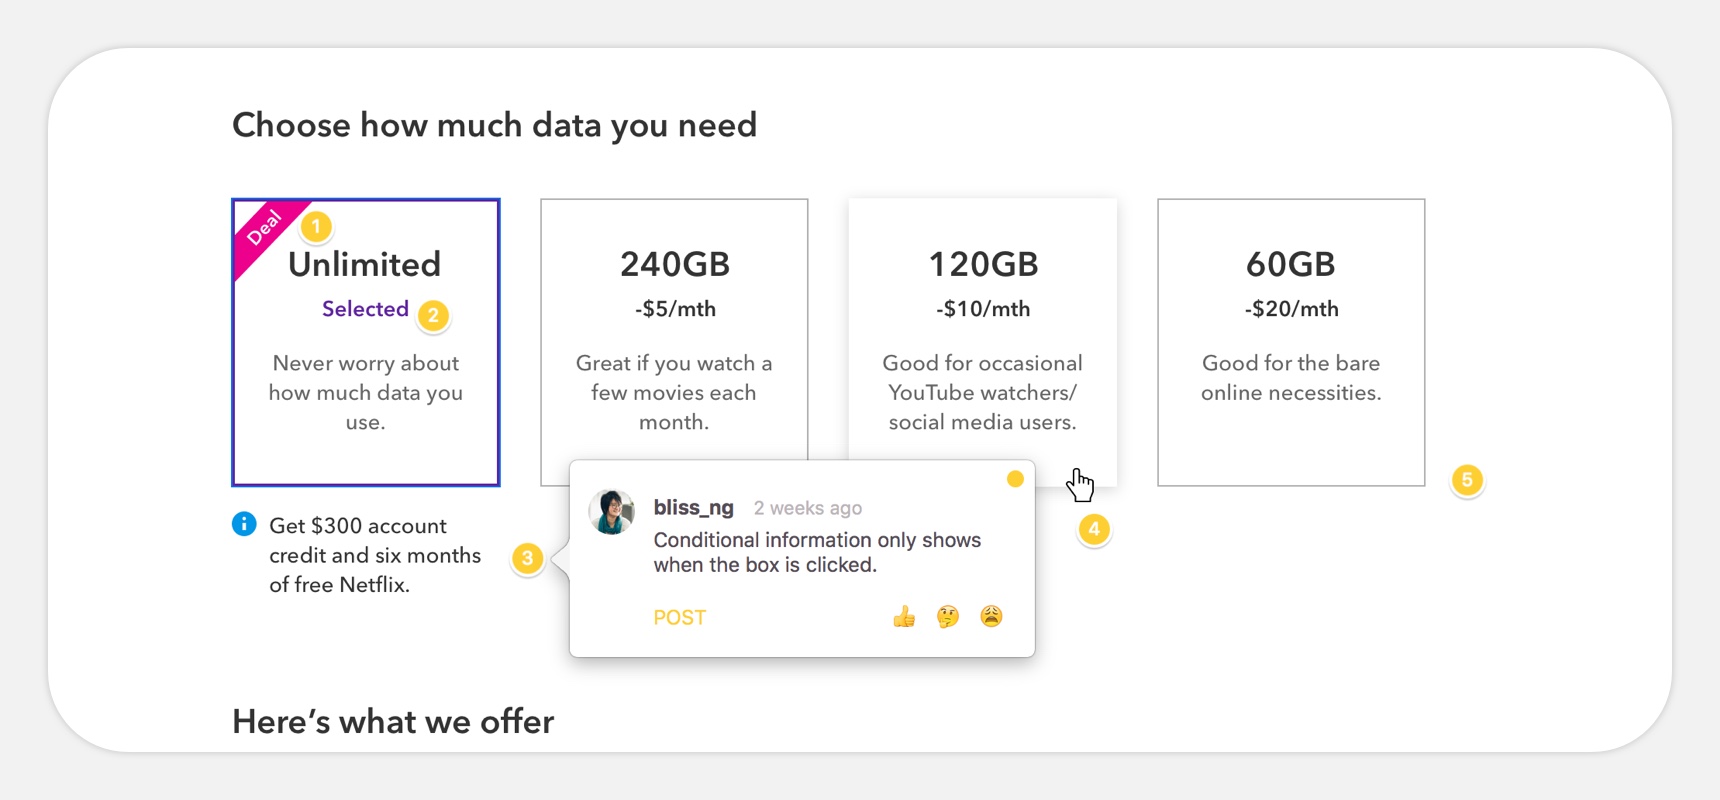Click the comment text about conditional information
The height and width of the screenshot is (800, 1720).
pyautogui.click(x=817, y=552)
